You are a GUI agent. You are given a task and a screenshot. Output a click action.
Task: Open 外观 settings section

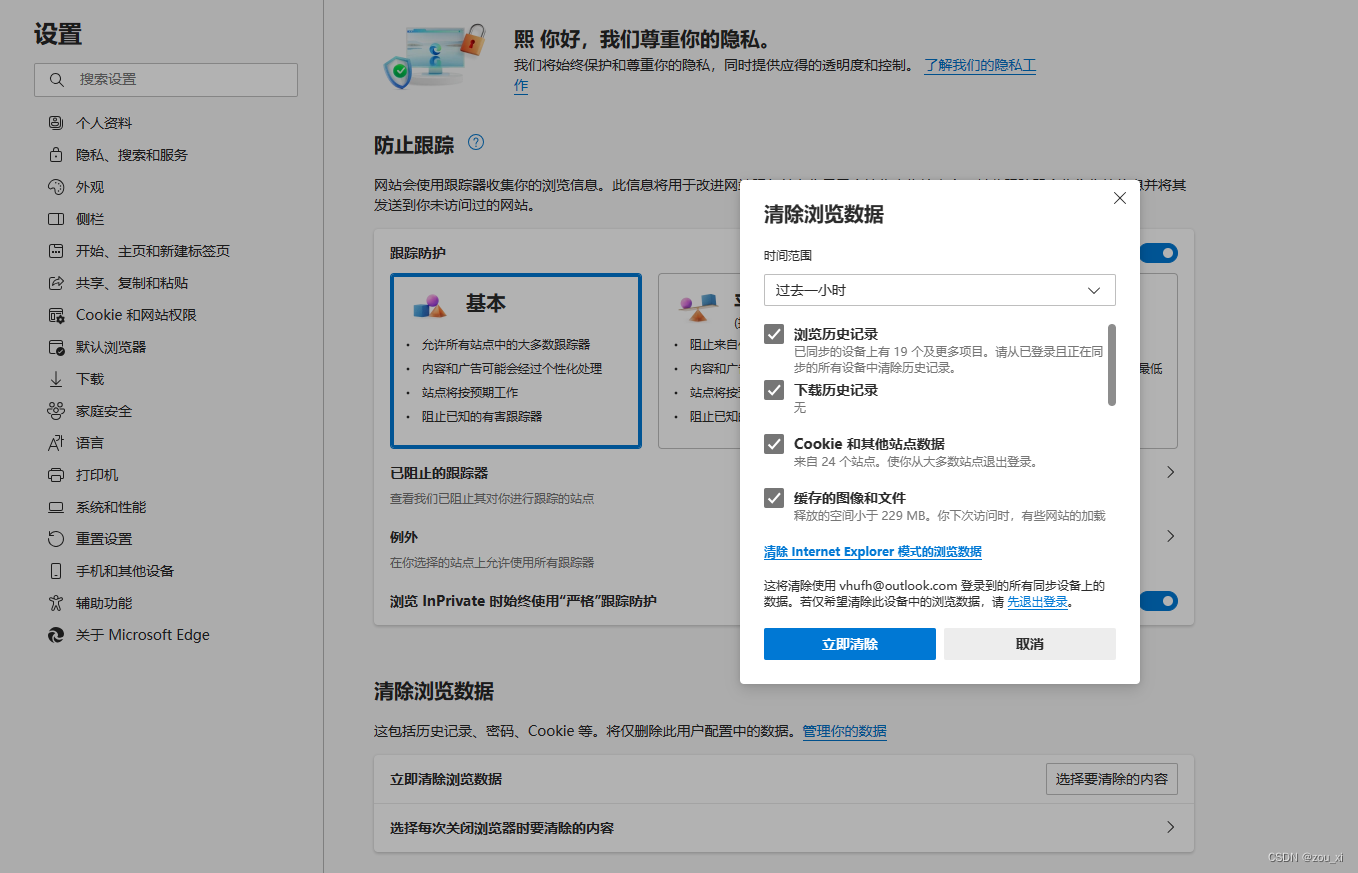click(x=90, y=187)
